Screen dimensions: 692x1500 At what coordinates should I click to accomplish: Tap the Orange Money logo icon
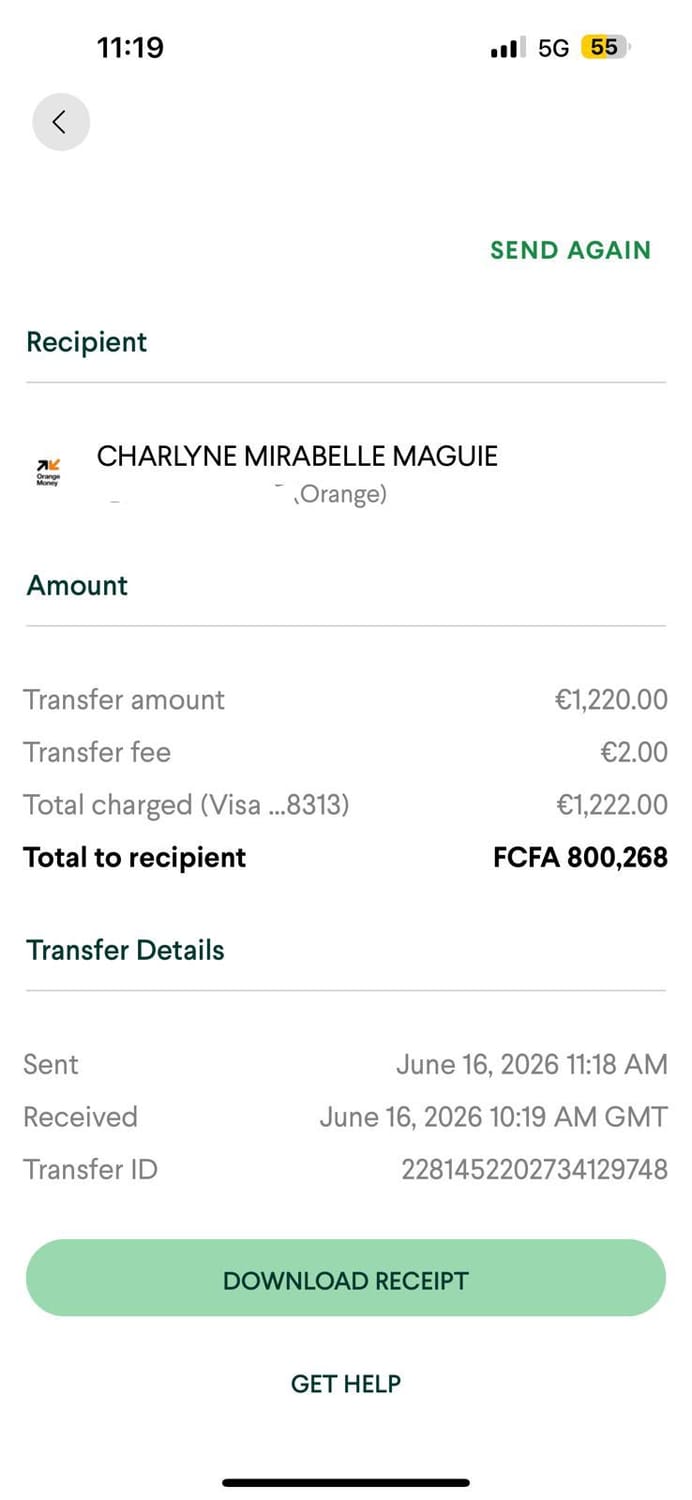click(x=48, y=473)
